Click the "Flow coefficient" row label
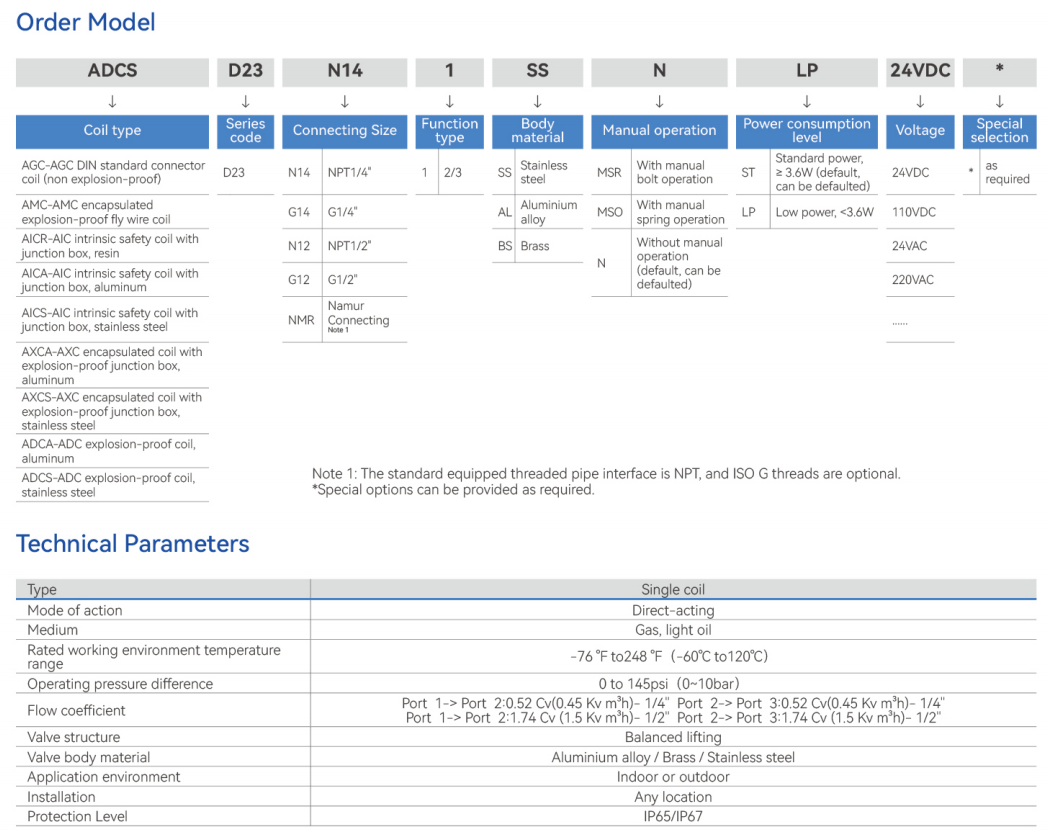Viewport: 1048px width, 830px height. click(76, 710)
